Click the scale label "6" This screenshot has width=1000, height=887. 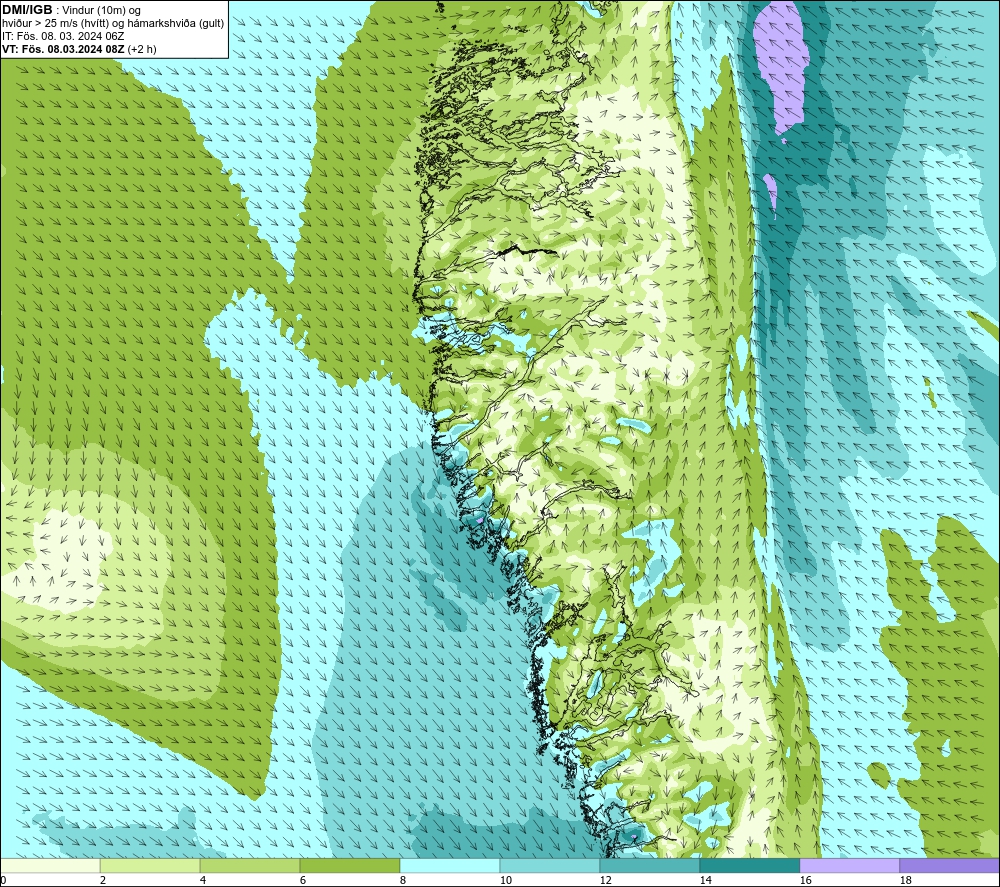[302, 881]
